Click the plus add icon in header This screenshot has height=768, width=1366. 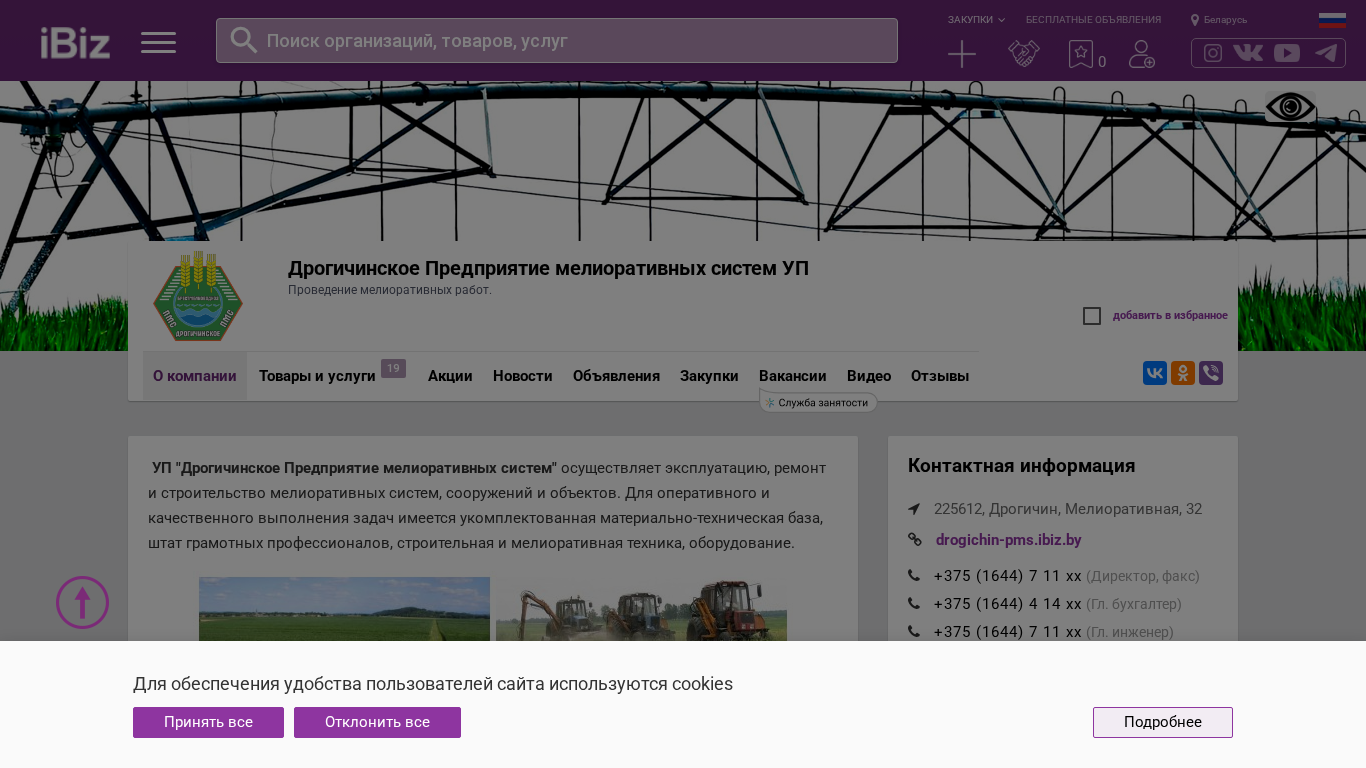point(962,54)
